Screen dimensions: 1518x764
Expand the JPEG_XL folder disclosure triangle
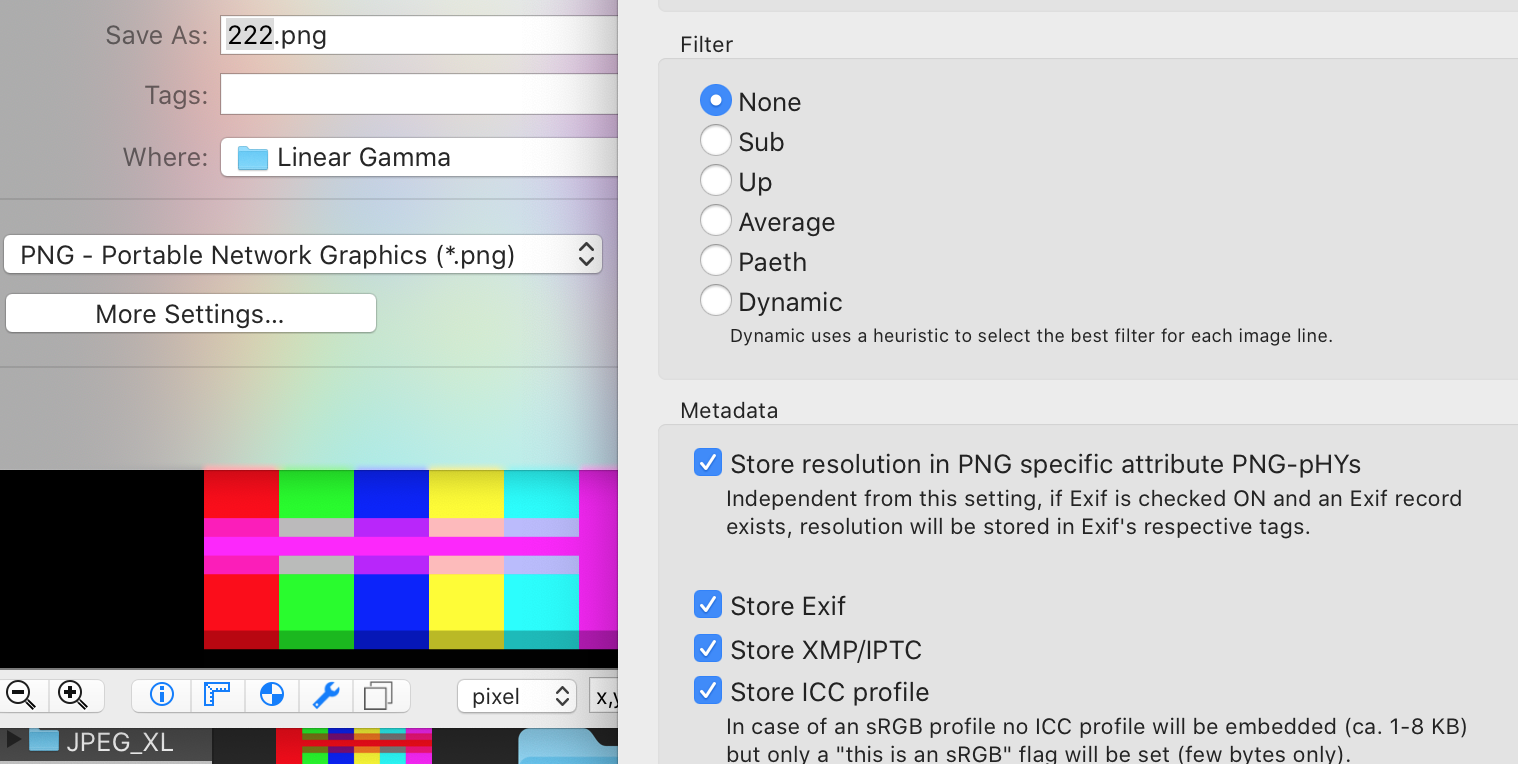pos(13,741)
